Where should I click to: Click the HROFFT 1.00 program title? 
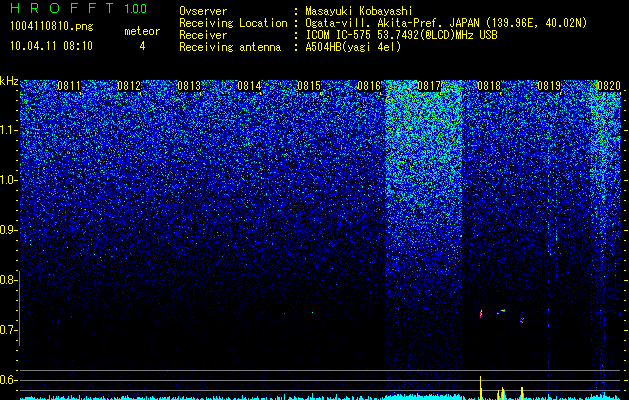click(x=79, y=8)
